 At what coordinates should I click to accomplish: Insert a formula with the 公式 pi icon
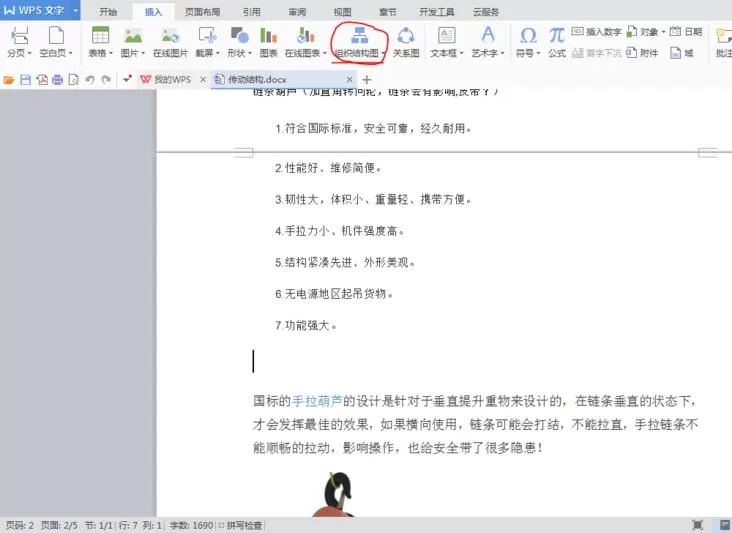[x=556, y=42]
